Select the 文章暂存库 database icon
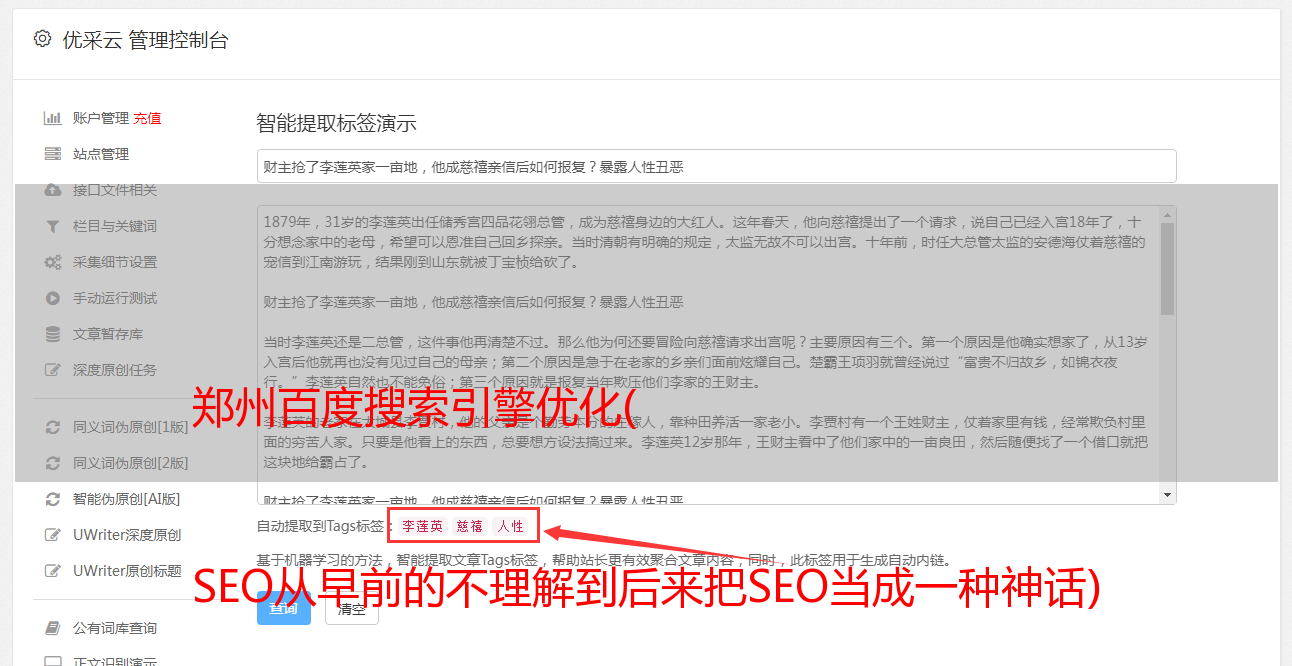Viewport: 1292px width, 666px height. 53,334
